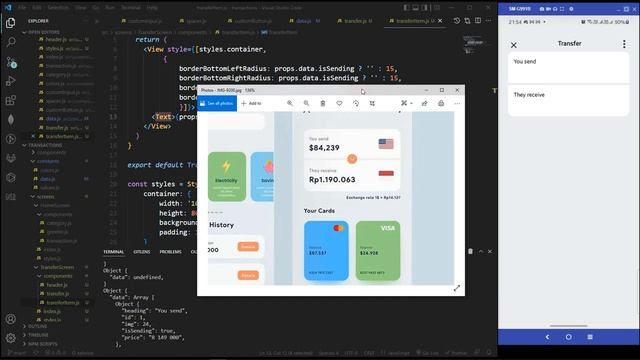Open three-dot menu on Transfer screen
Viewport: 640px width, 360px height.
tap(624, 44)
